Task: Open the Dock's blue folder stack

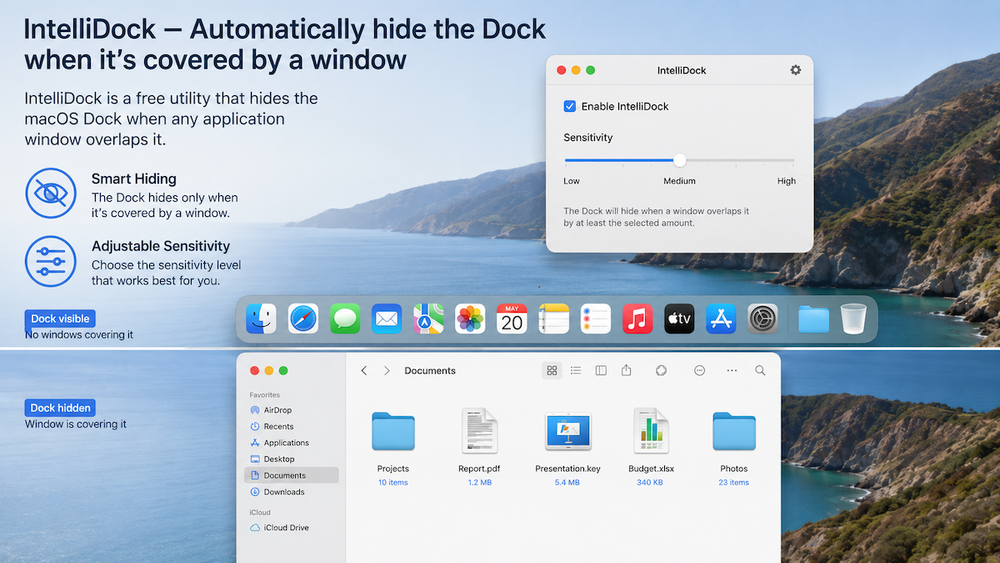Action: click(x=814, y=319)
